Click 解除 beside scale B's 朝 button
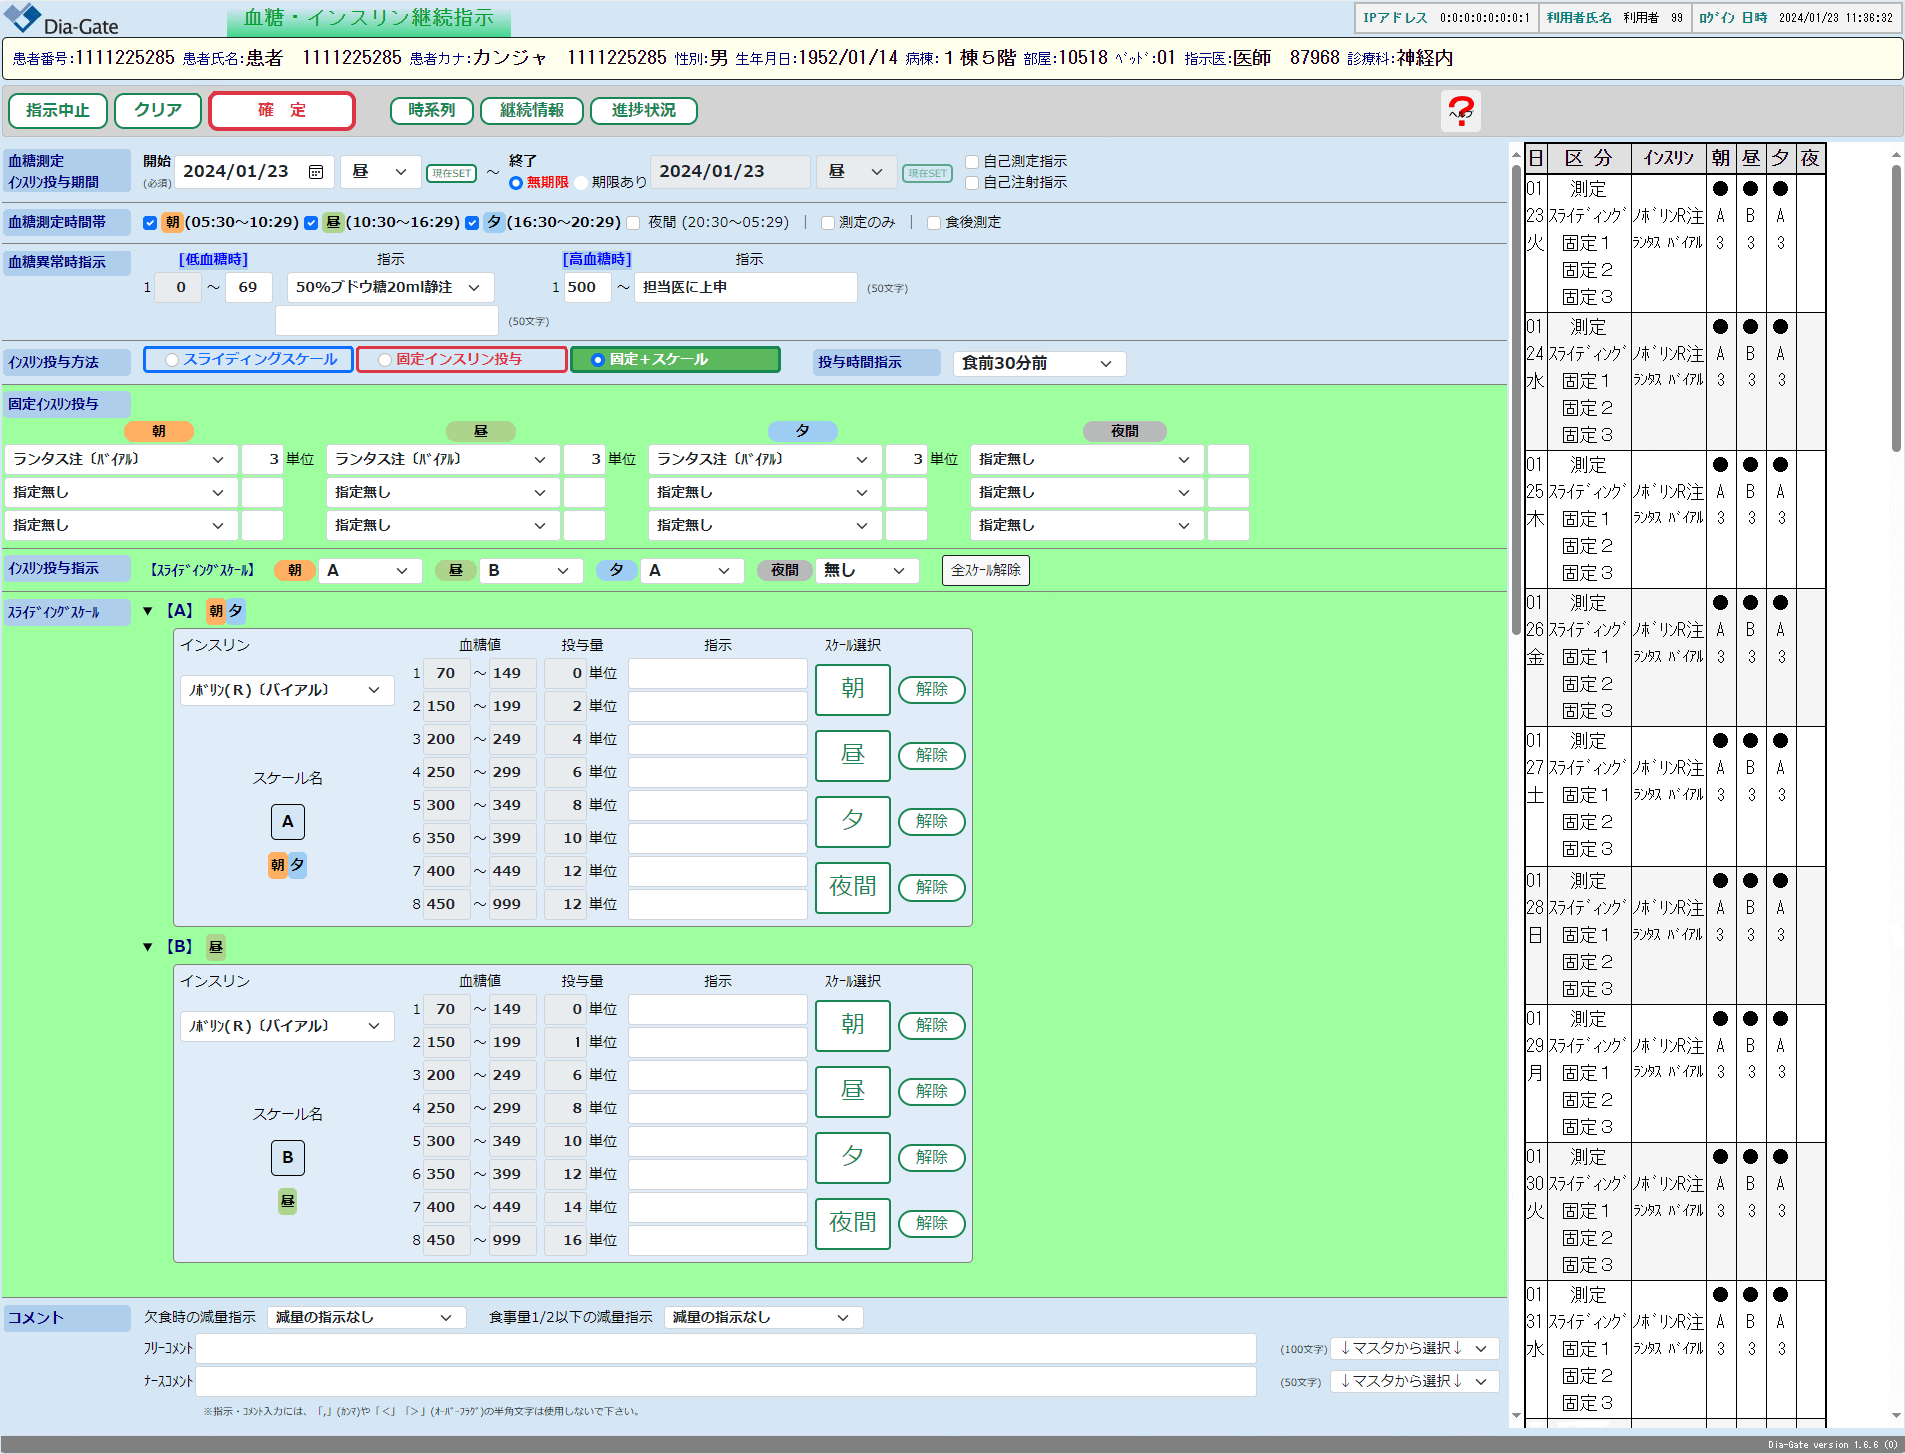This screenshot has width=1905, height=1454. pyautogui.click(x=931, y=1025)
